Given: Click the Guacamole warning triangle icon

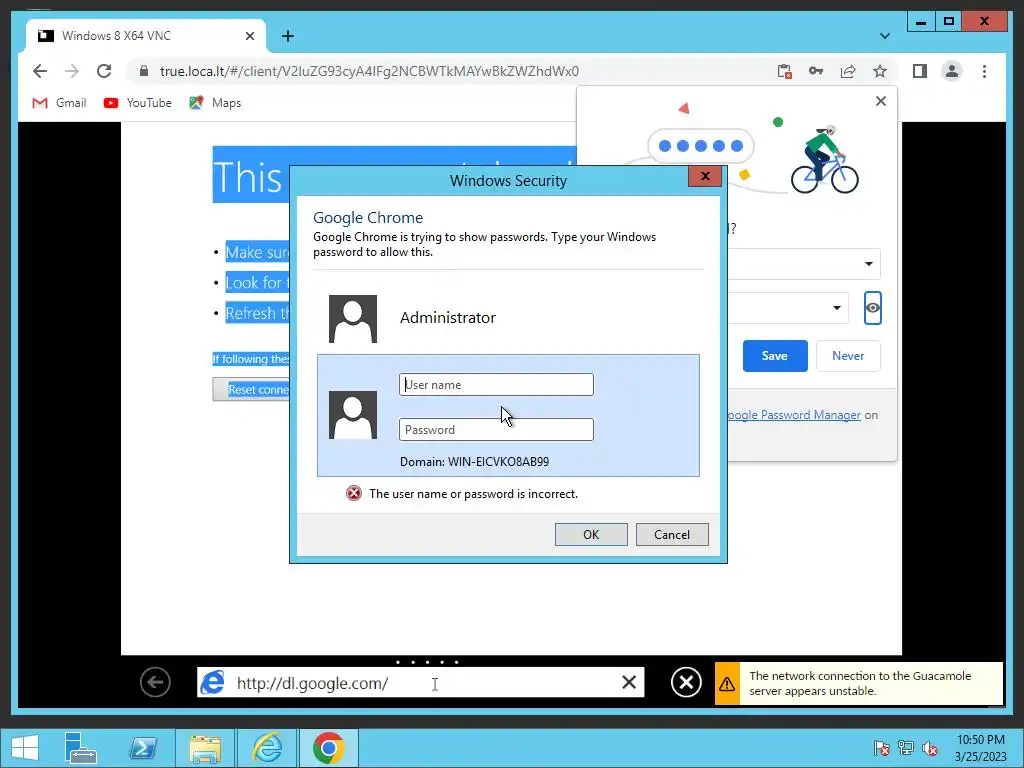Looking at the screenshot, I should pyautogui.click(x=727, y=684).
